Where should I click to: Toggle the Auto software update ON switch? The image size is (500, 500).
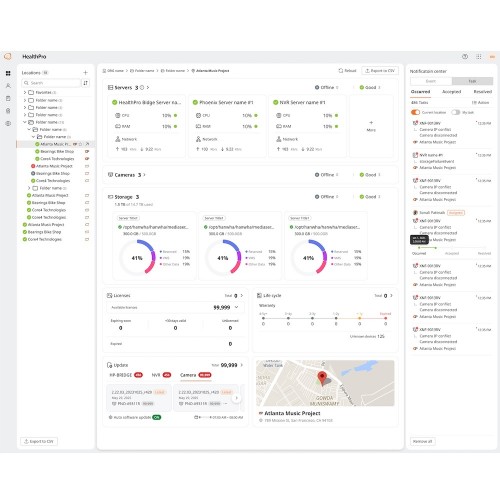point(156,417)
